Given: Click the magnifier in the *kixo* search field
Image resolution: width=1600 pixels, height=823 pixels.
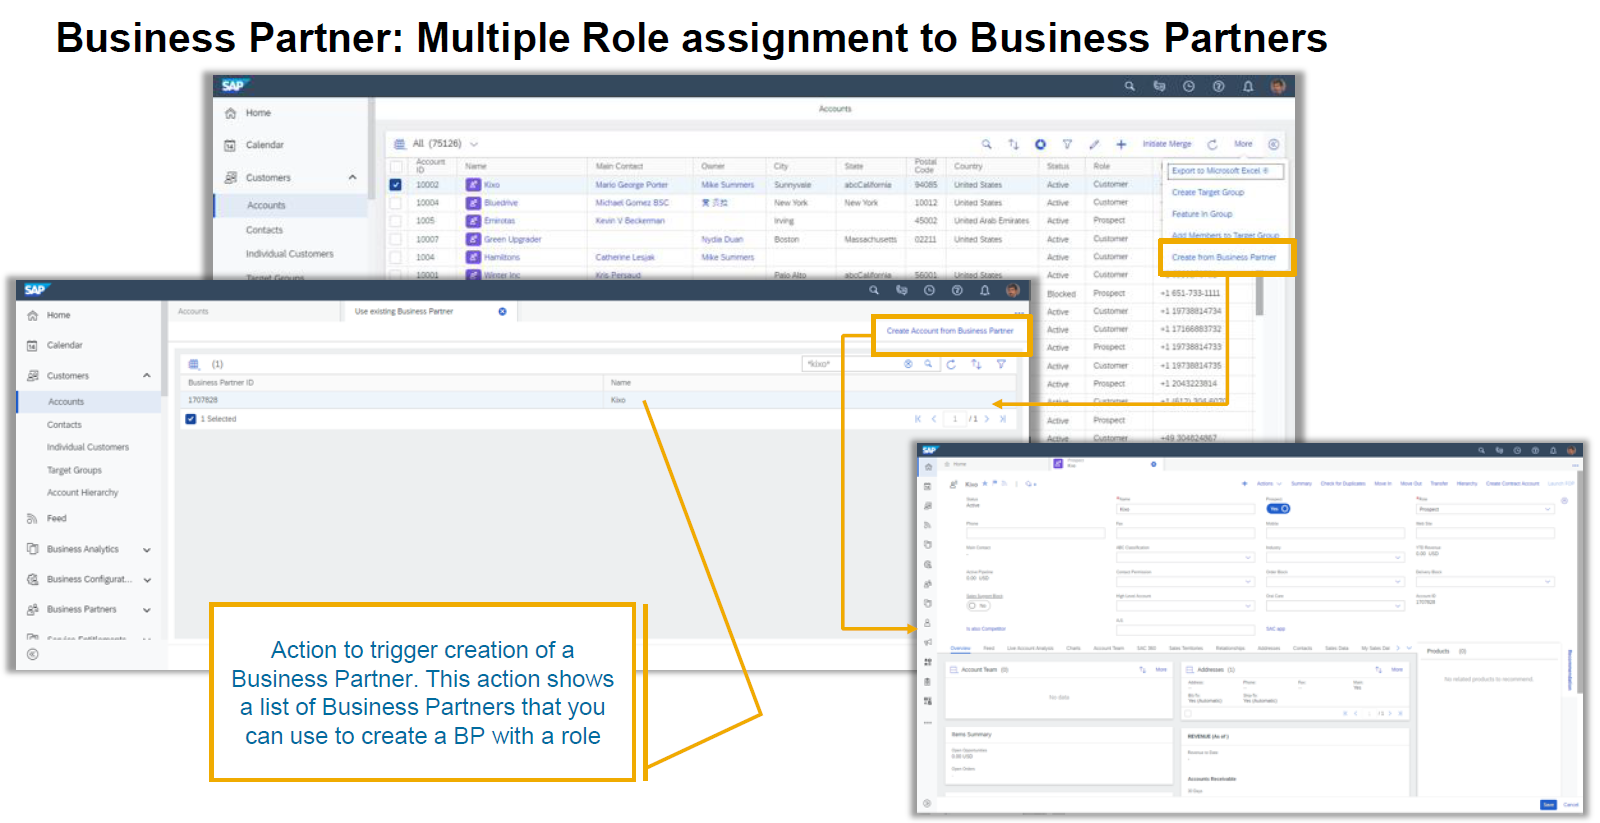Looking at the screenshot, I should [x=928, y=364].
